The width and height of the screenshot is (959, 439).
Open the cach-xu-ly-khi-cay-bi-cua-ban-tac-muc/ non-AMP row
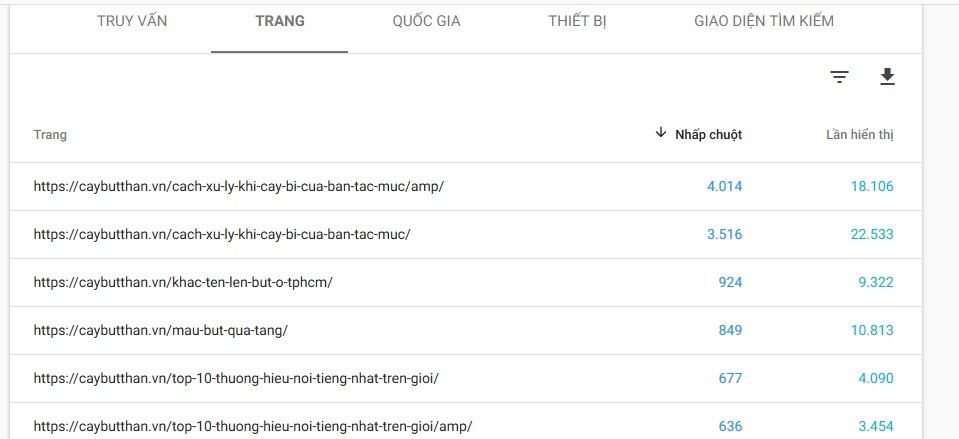tap(222, 234)
